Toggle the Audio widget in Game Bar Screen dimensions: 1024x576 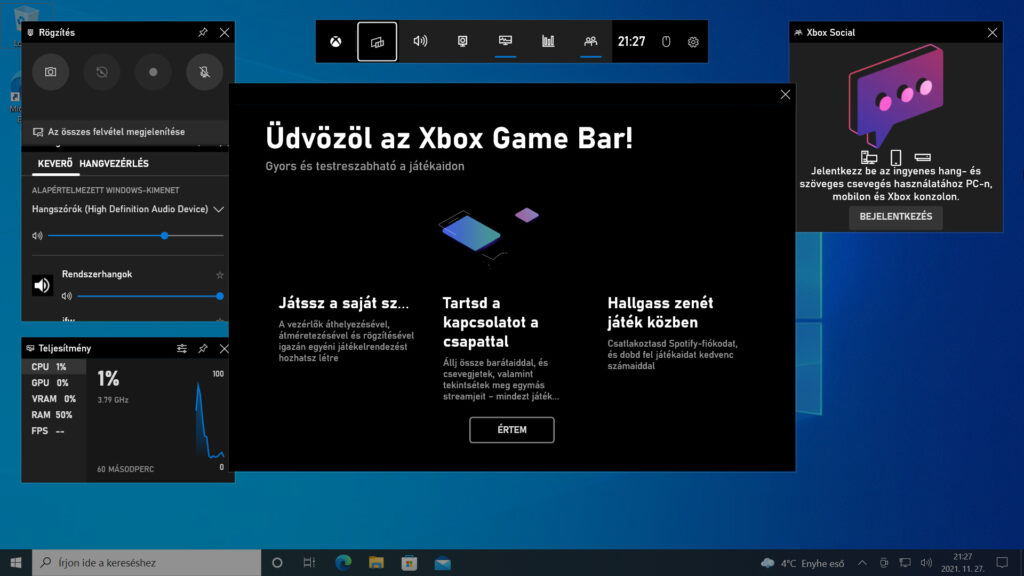[x=420, y=42]
